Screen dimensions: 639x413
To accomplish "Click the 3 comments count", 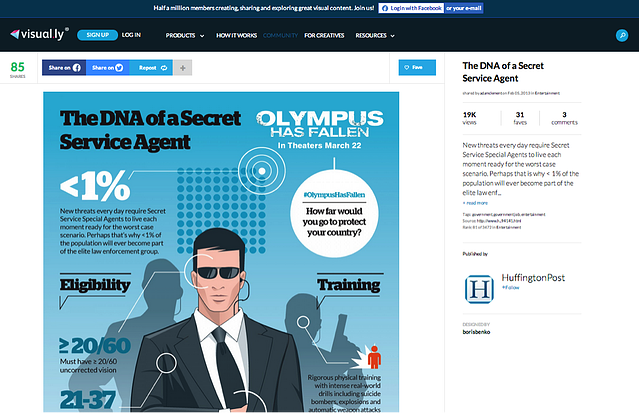I will tap(564, 118).
